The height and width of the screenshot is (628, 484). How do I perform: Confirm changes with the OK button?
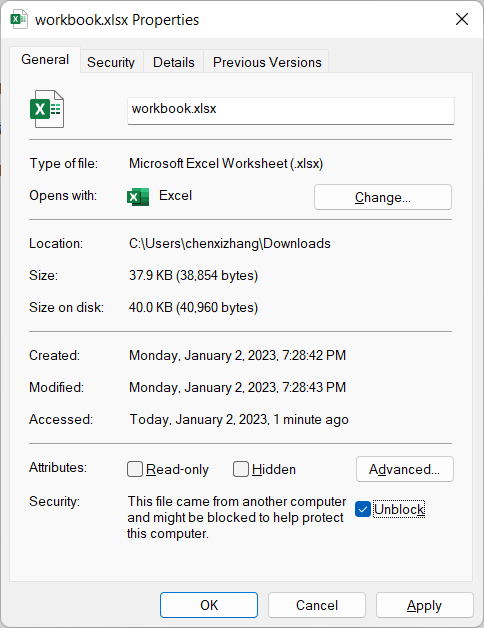(x=209, y=605)
